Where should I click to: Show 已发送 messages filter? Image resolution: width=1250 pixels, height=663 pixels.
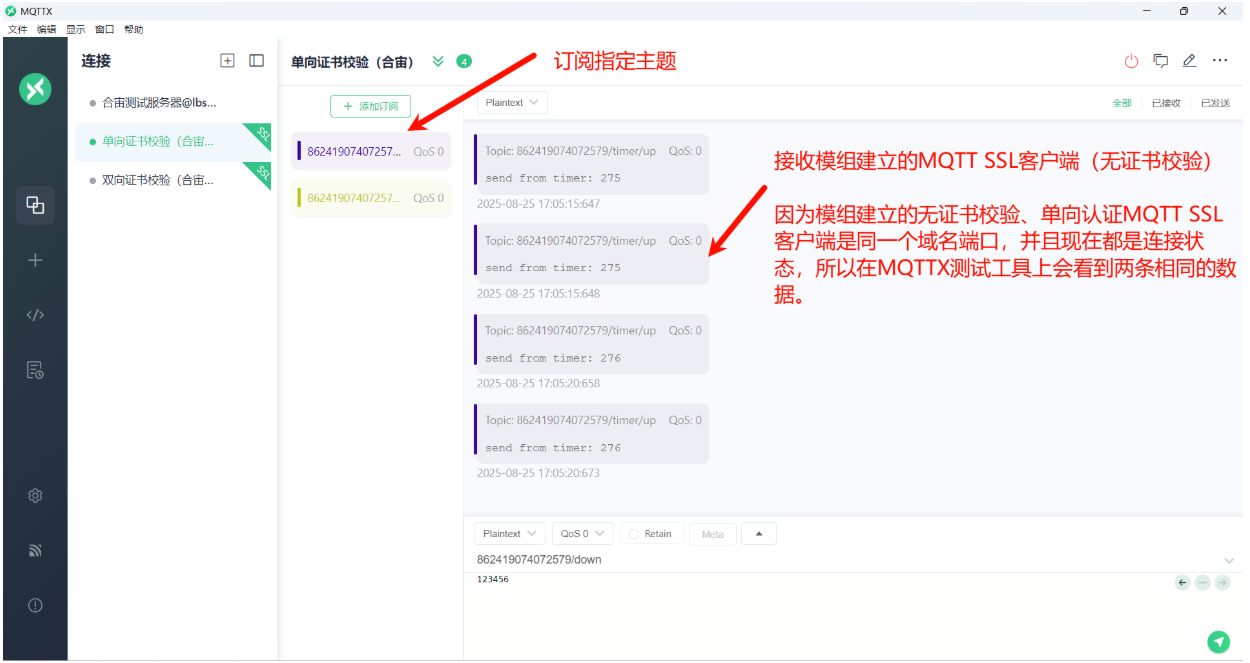tap(1215, 103)
